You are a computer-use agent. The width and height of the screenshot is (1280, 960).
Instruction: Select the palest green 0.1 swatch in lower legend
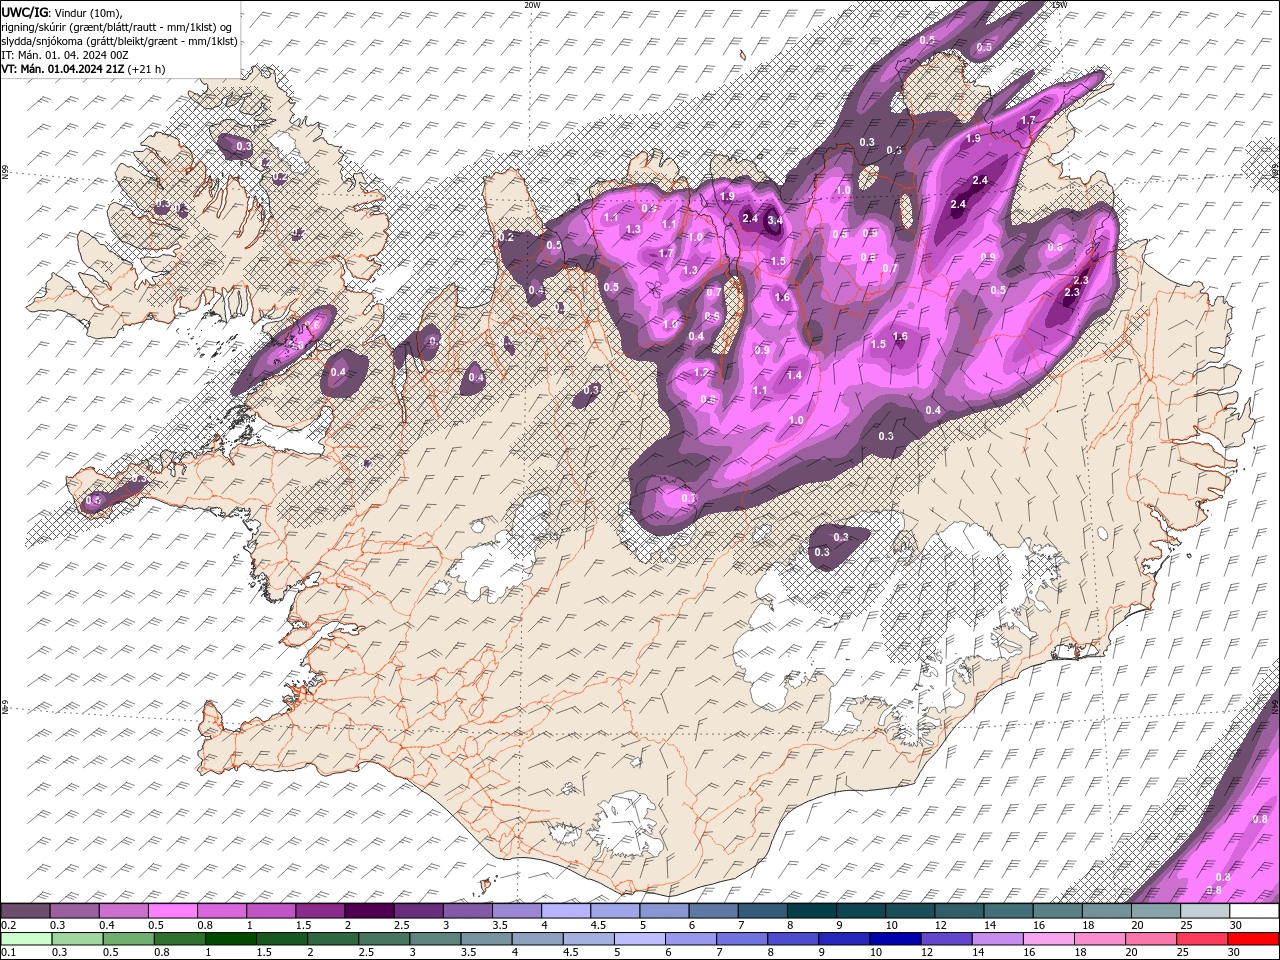(26, 939)
